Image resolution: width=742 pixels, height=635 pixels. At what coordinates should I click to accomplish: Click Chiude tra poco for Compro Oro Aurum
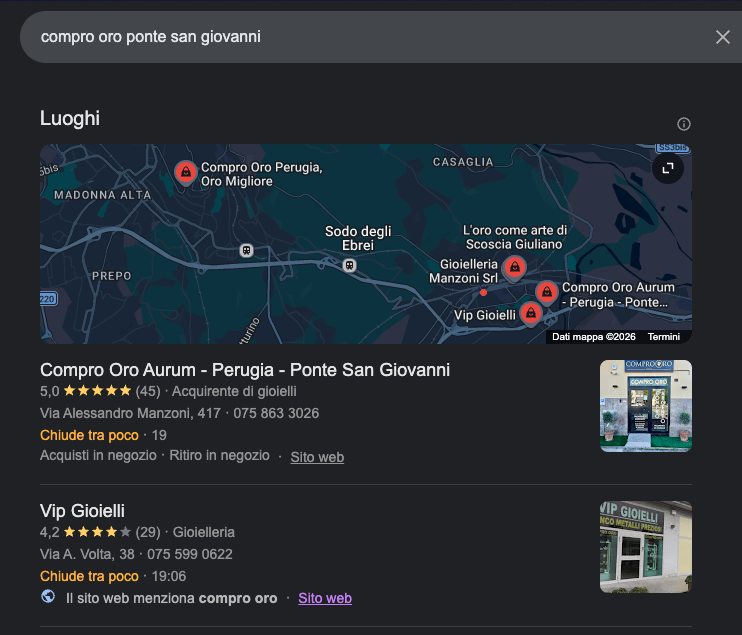tap(89, 435)
